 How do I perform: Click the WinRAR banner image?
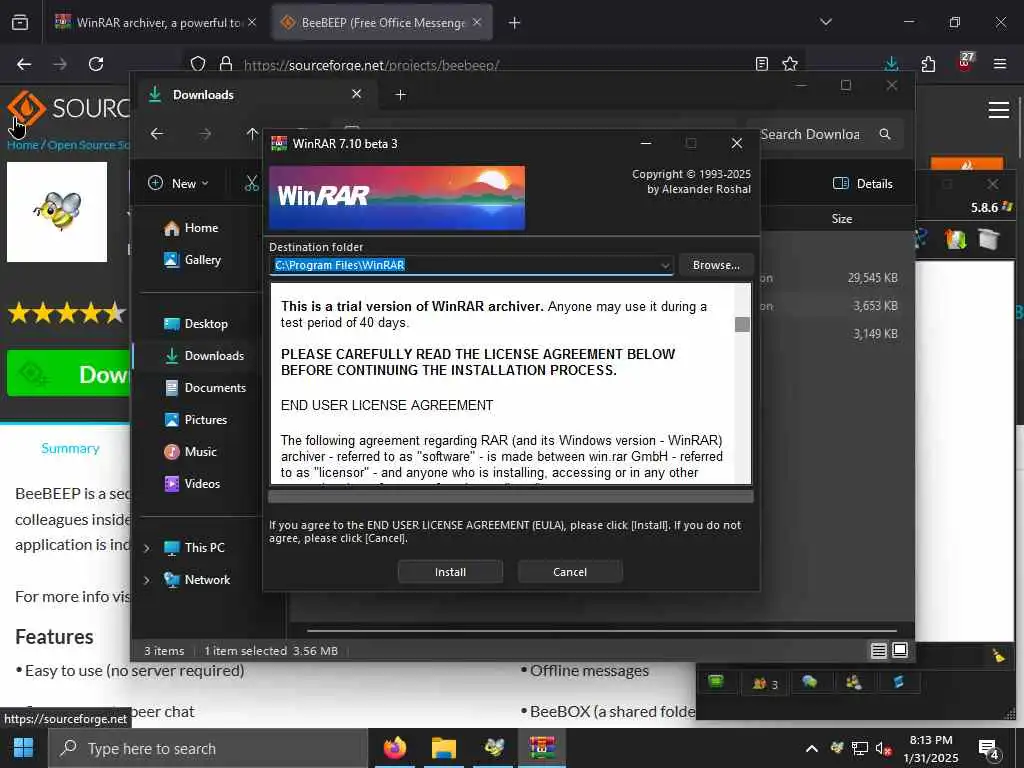(x=397, y=197)
